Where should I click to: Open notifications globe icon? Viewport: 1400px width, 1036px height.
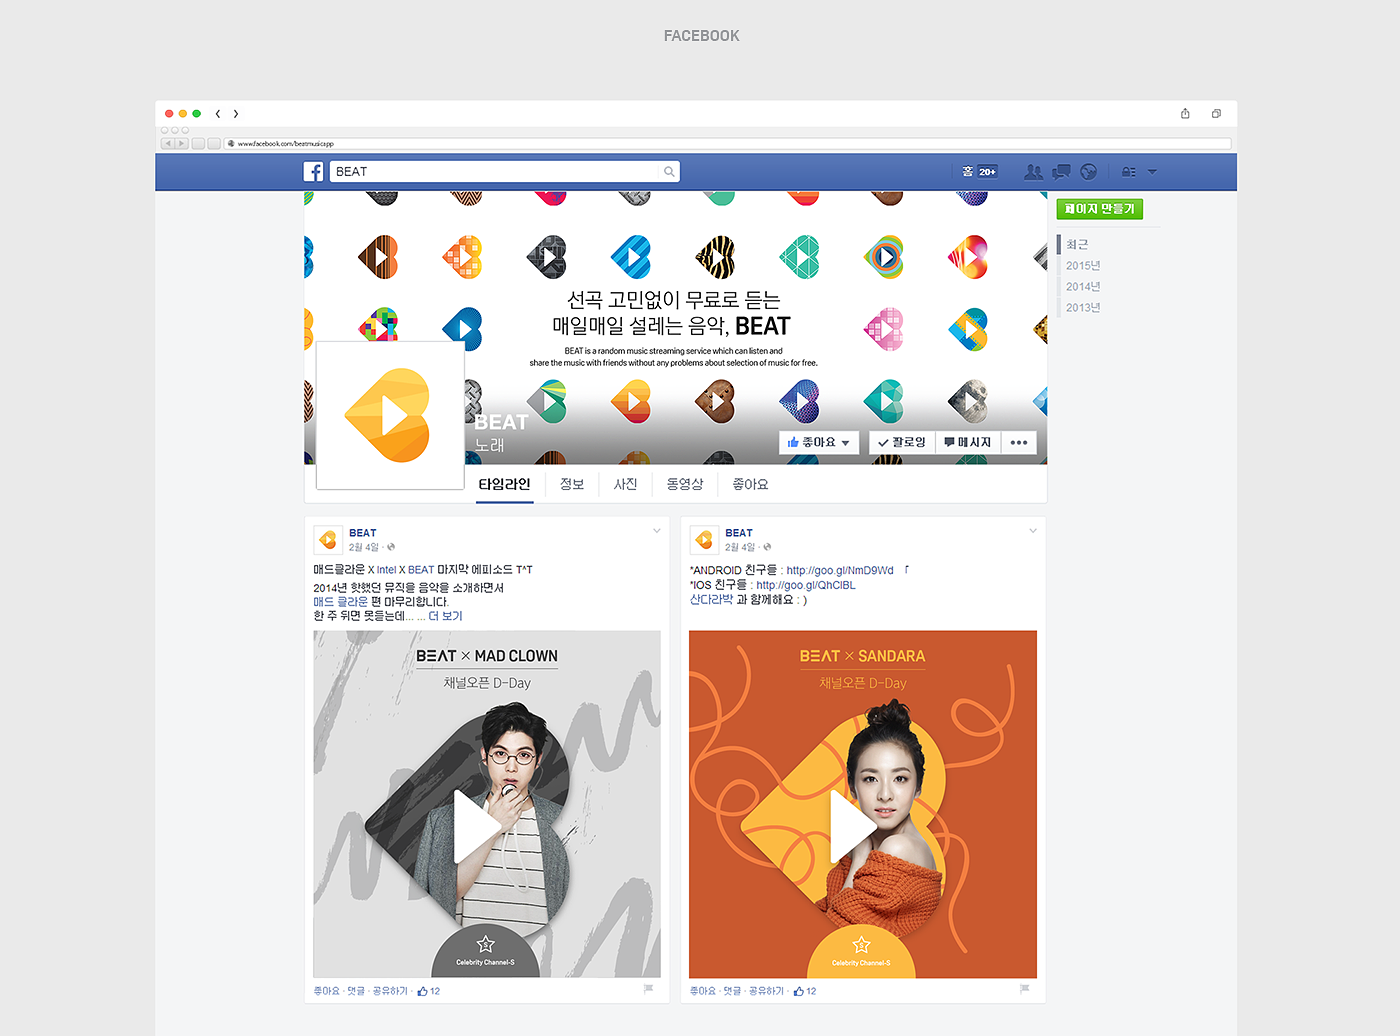[x=1089, y=172]
